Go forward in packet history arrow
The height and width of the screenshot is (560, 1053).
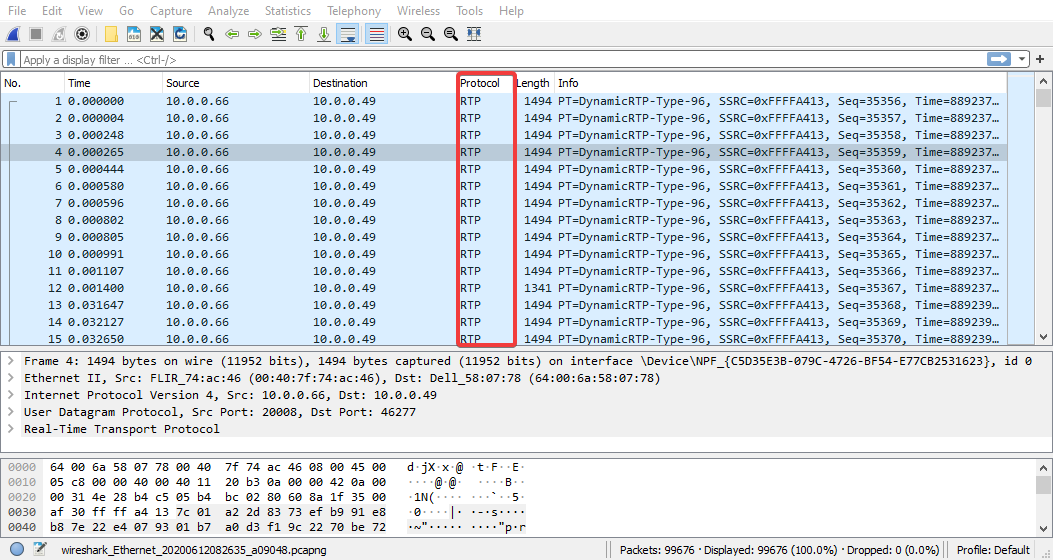click(x=255, y=34)
